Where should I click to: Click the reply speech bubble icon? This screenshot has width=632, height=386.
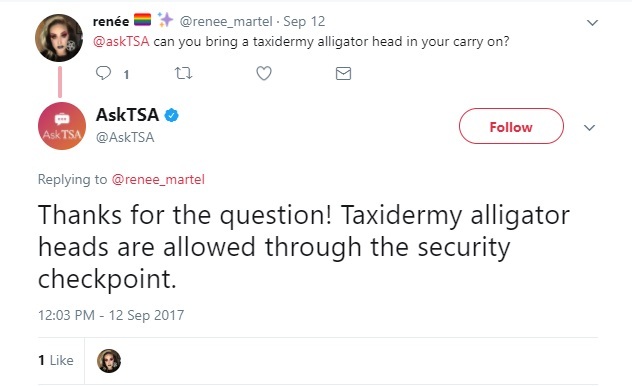(104, 73)
